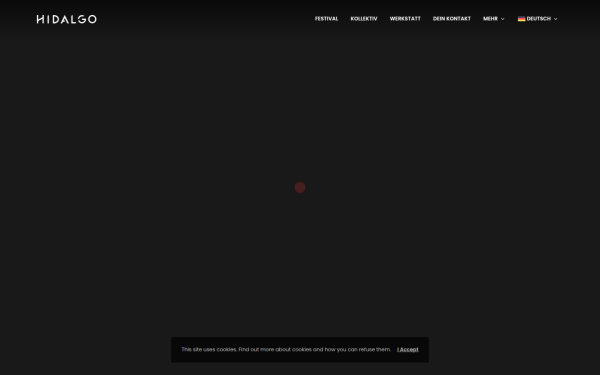Open the Dein Kontakt page

[x=452, y=19]
